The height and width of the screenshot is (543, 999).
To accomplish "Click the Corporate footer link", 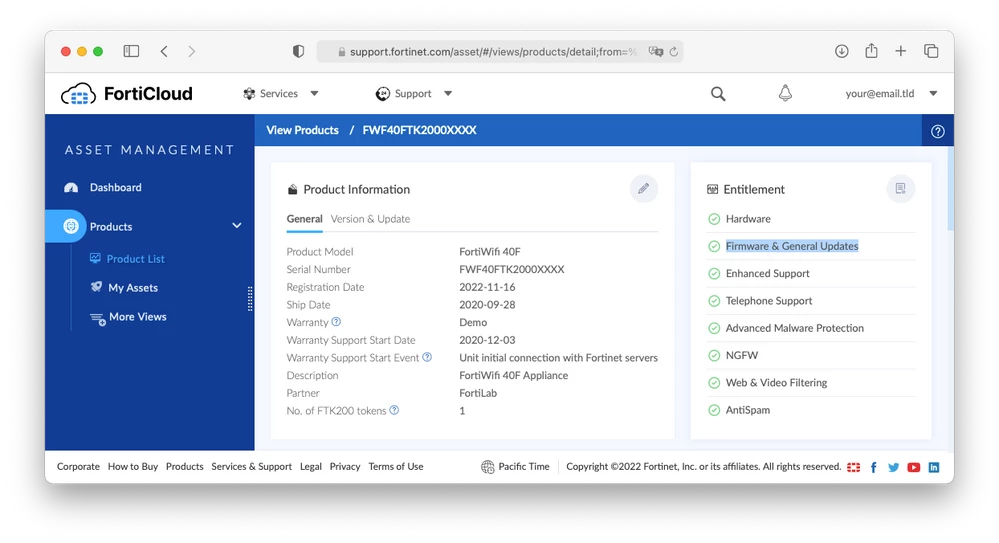I will [x=78, y=467].
